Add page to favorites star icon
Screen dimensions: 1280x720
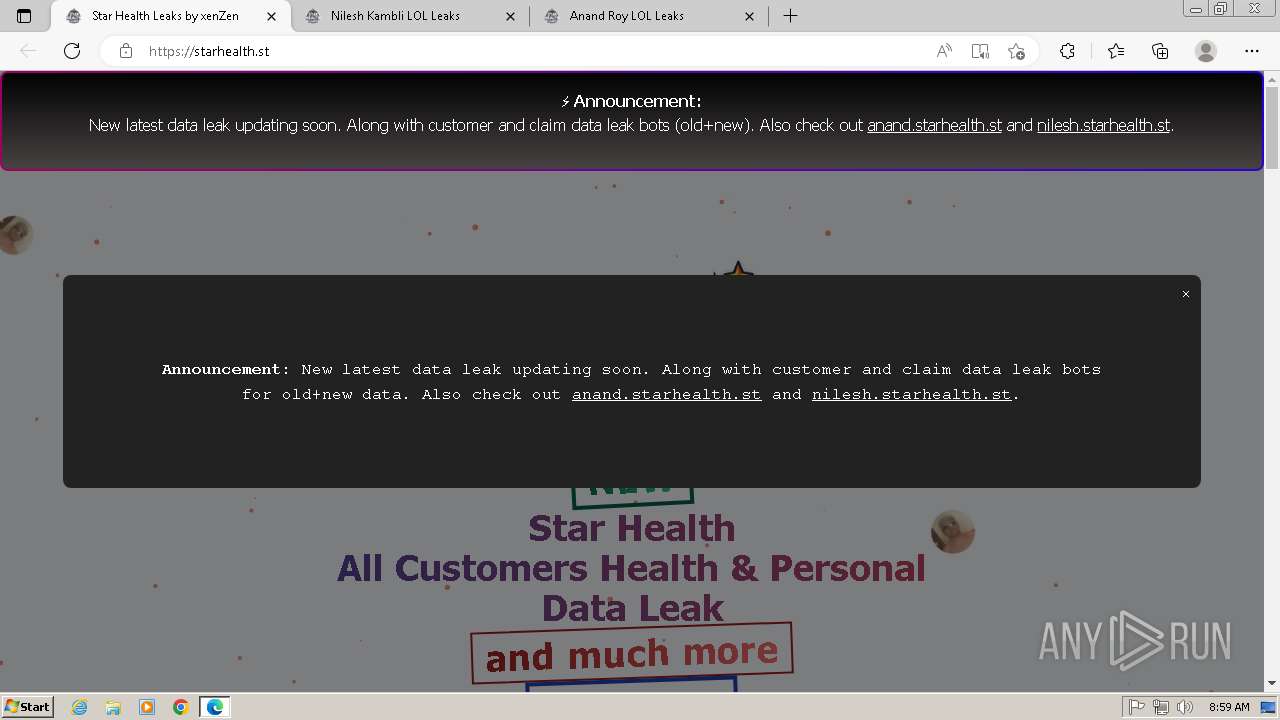point(1016,51)
